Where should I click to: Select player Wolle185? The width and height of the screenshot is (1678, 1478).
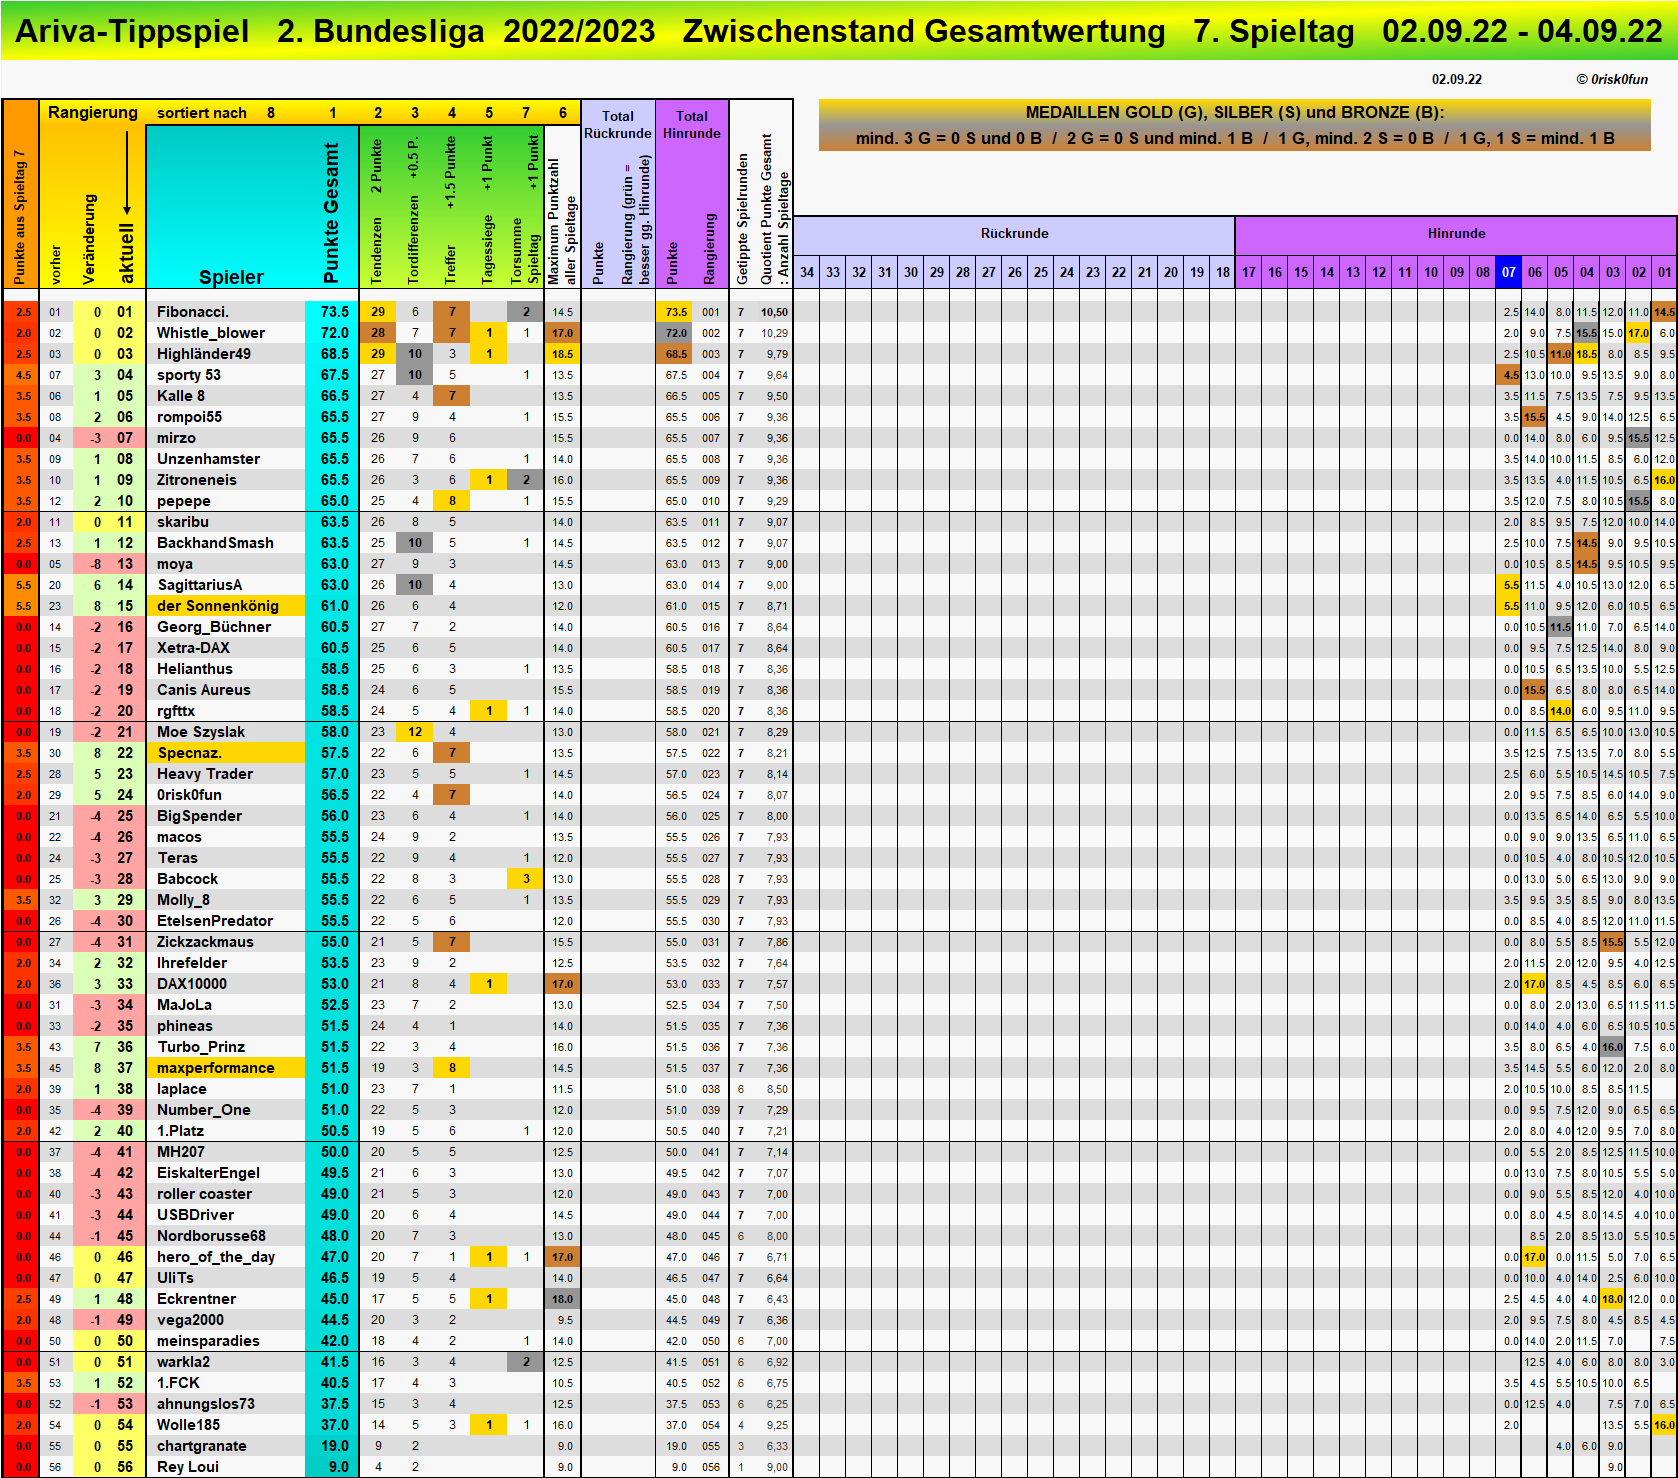pyautogui.click(x=189, y=1425)
